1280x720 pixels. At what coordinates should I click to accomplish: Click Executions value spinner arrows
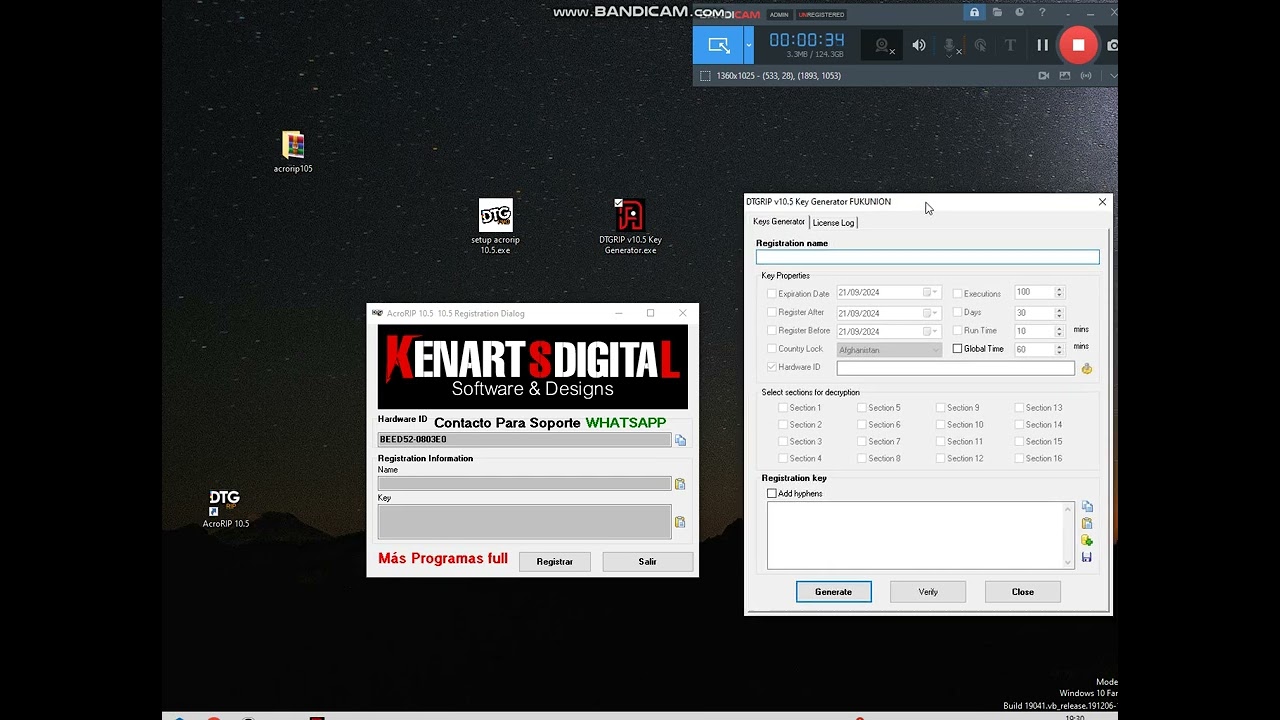1059,293
